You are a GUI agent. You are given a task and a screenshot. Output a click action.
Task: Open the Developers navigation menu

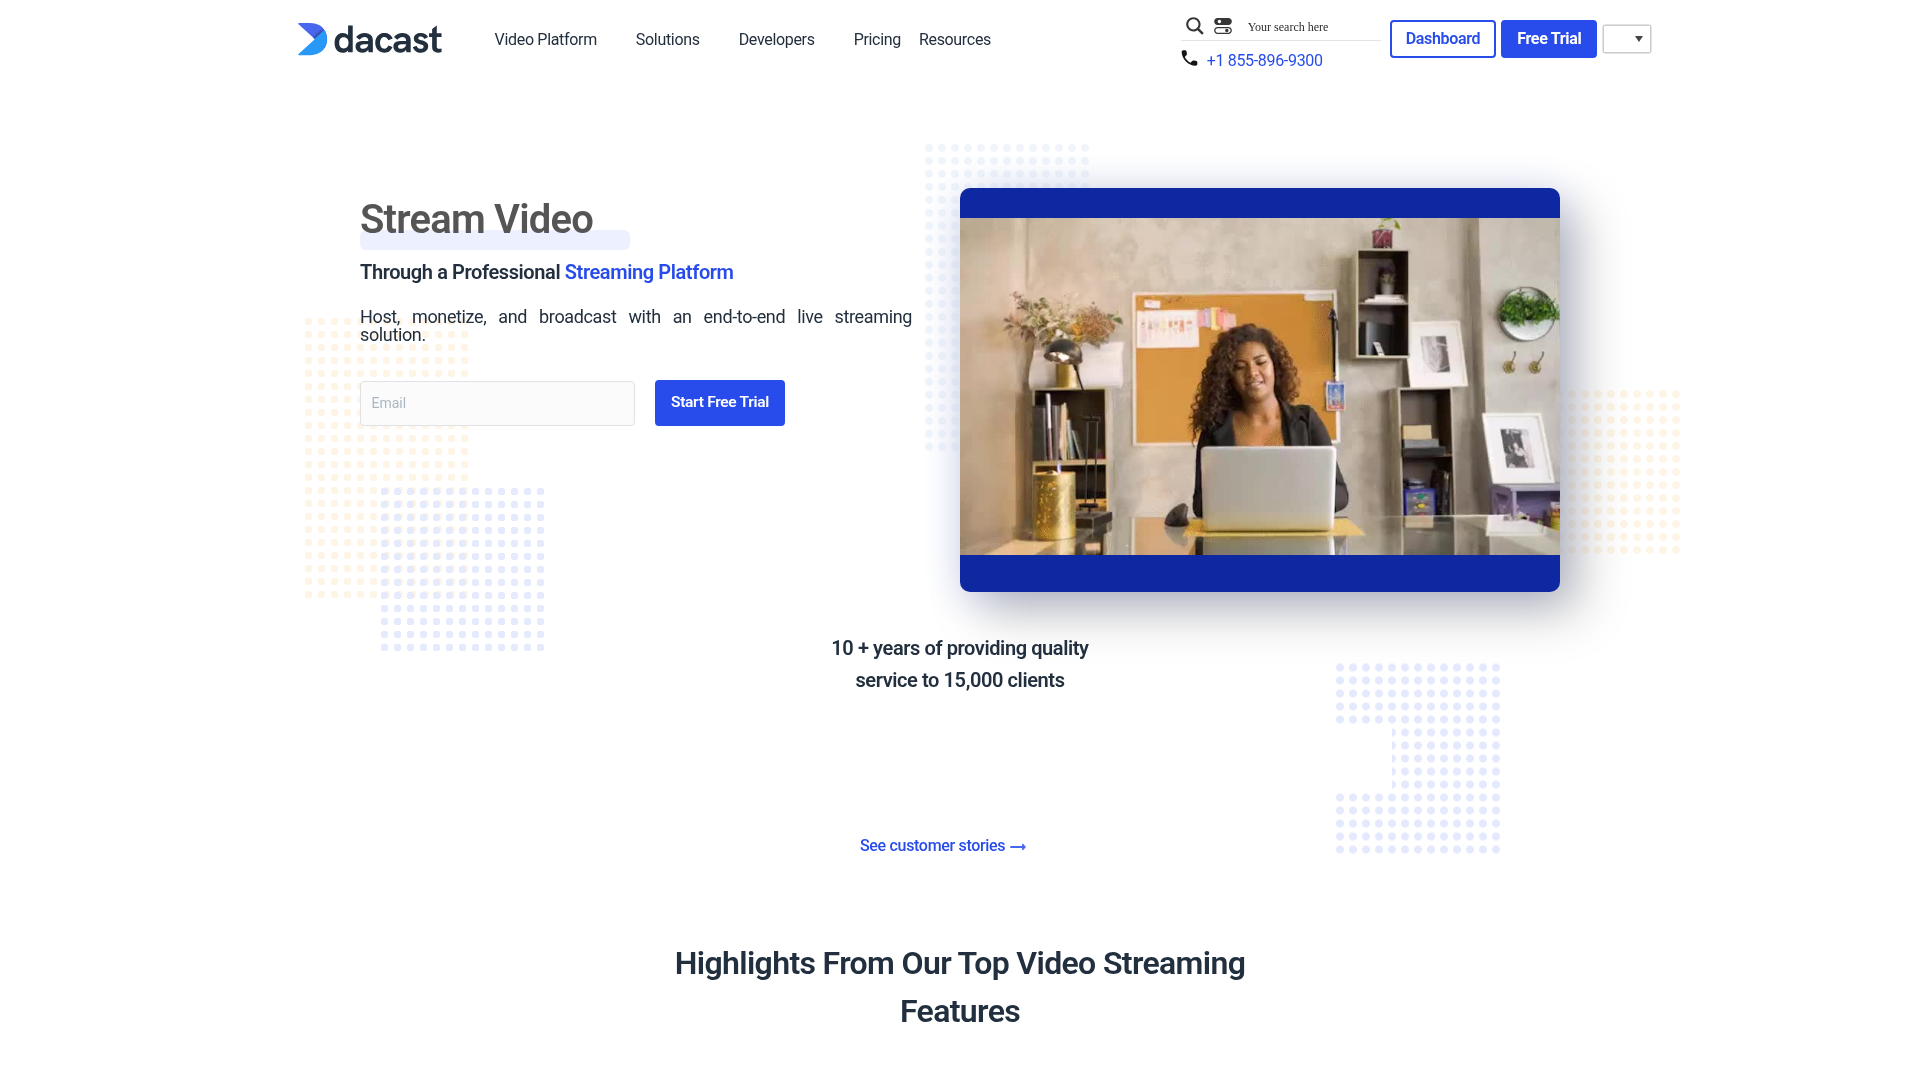click(x=776, y=39)
